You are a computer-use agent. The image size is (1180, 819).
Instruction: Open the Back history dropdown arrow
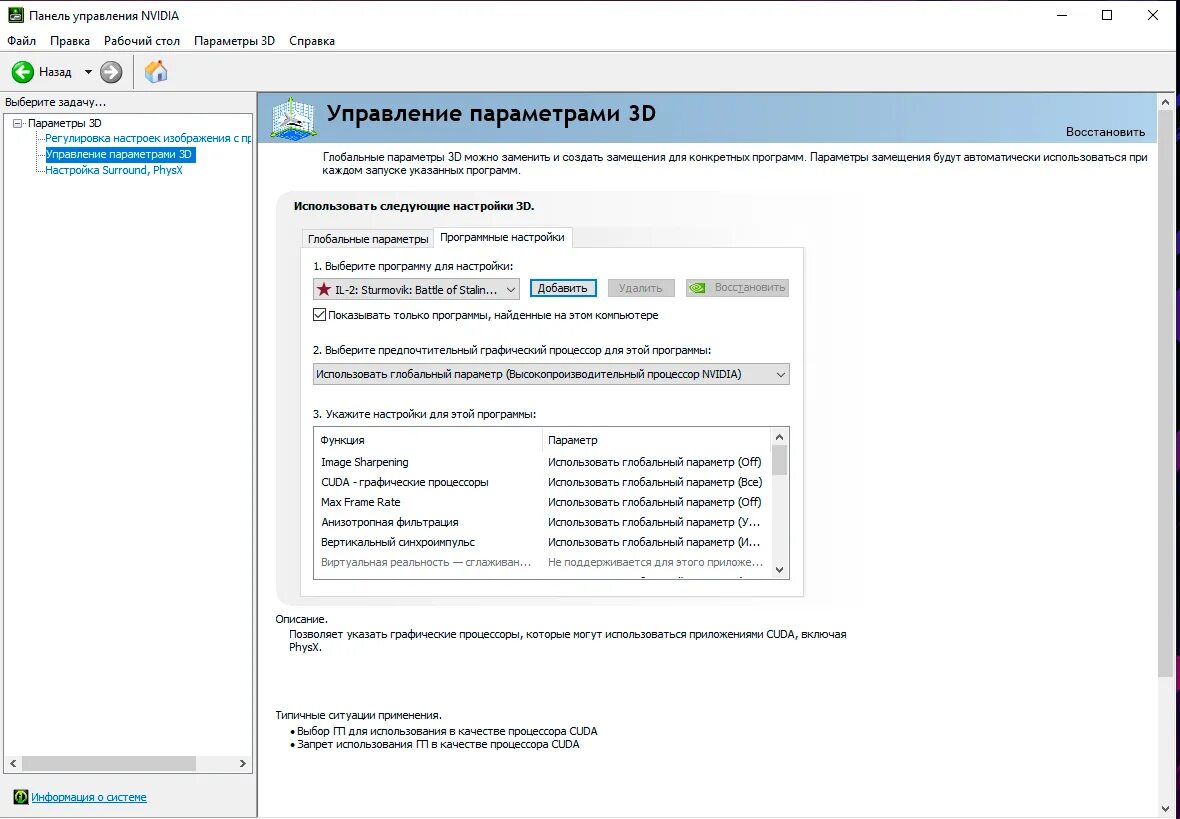point(87,72)
